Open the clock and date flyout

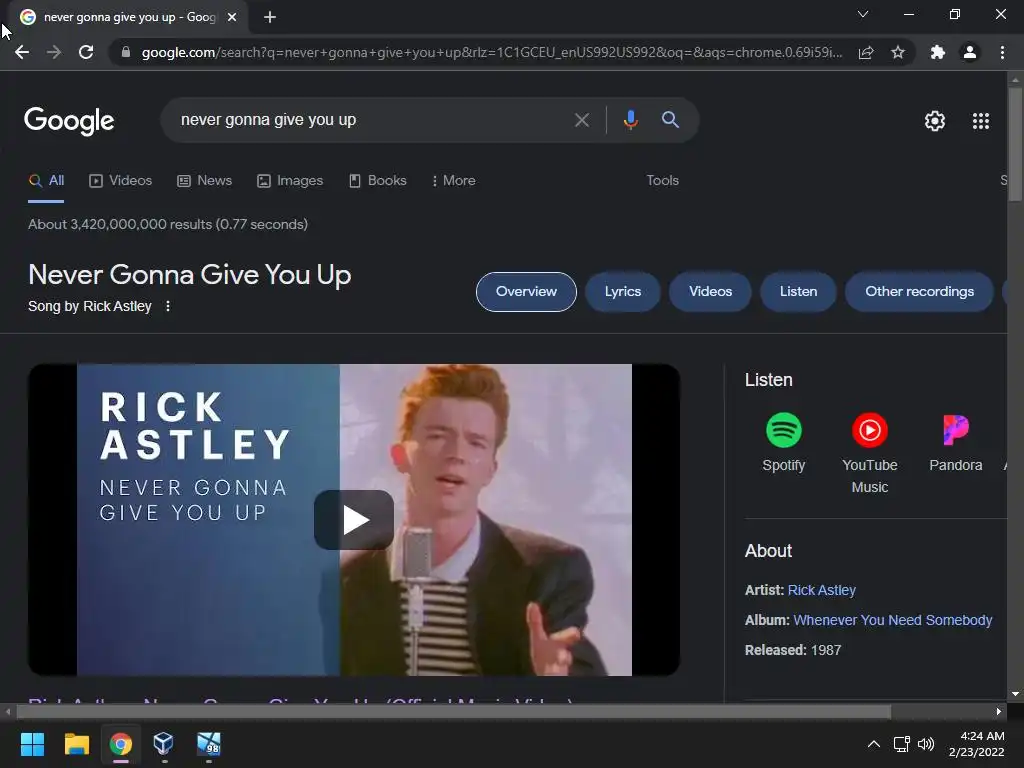[976, 744]
